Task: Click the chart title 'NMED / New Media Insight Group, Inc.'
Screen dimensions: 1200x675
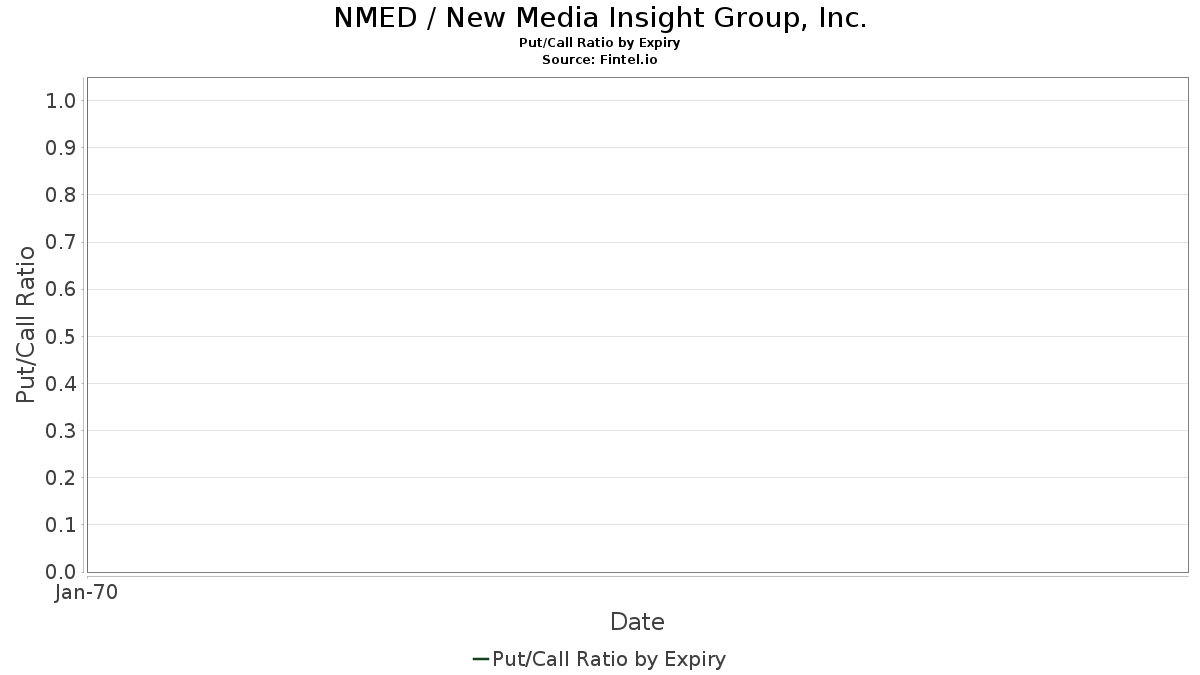Action: click(x=600, y=18)
